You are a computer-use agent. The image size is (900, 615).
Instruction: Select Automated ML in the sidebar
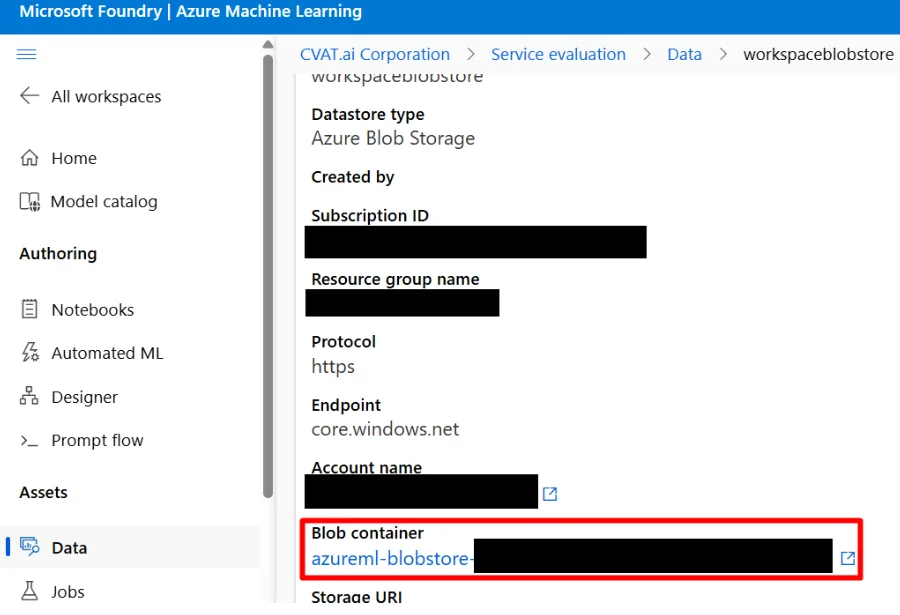(107, 353)
